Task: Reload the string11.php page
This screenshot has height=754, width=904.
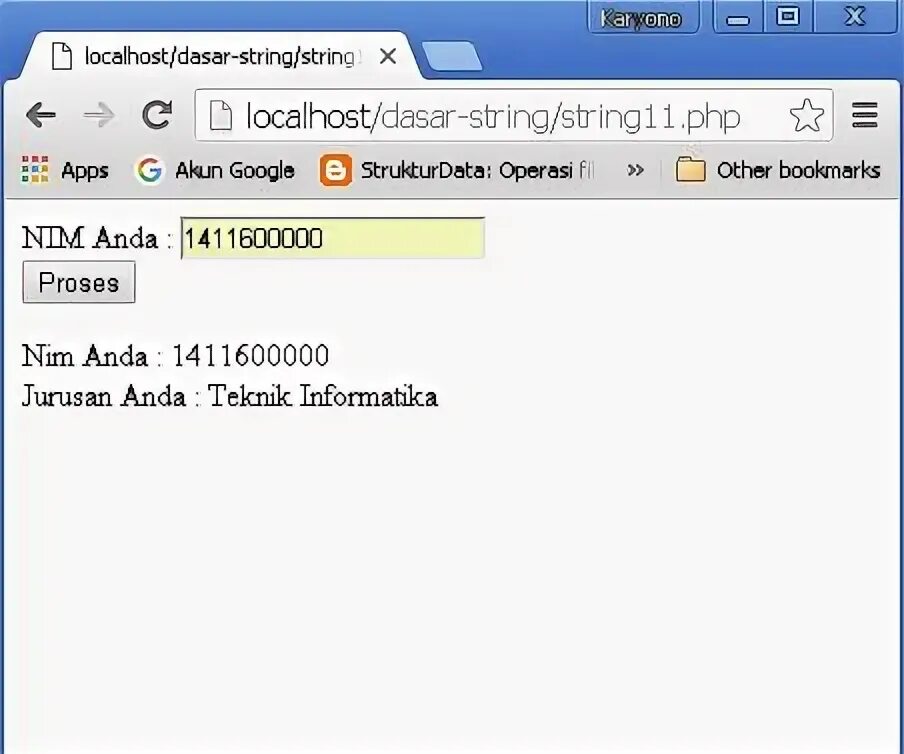Action: pyautogui.click(x=157, y=114)
